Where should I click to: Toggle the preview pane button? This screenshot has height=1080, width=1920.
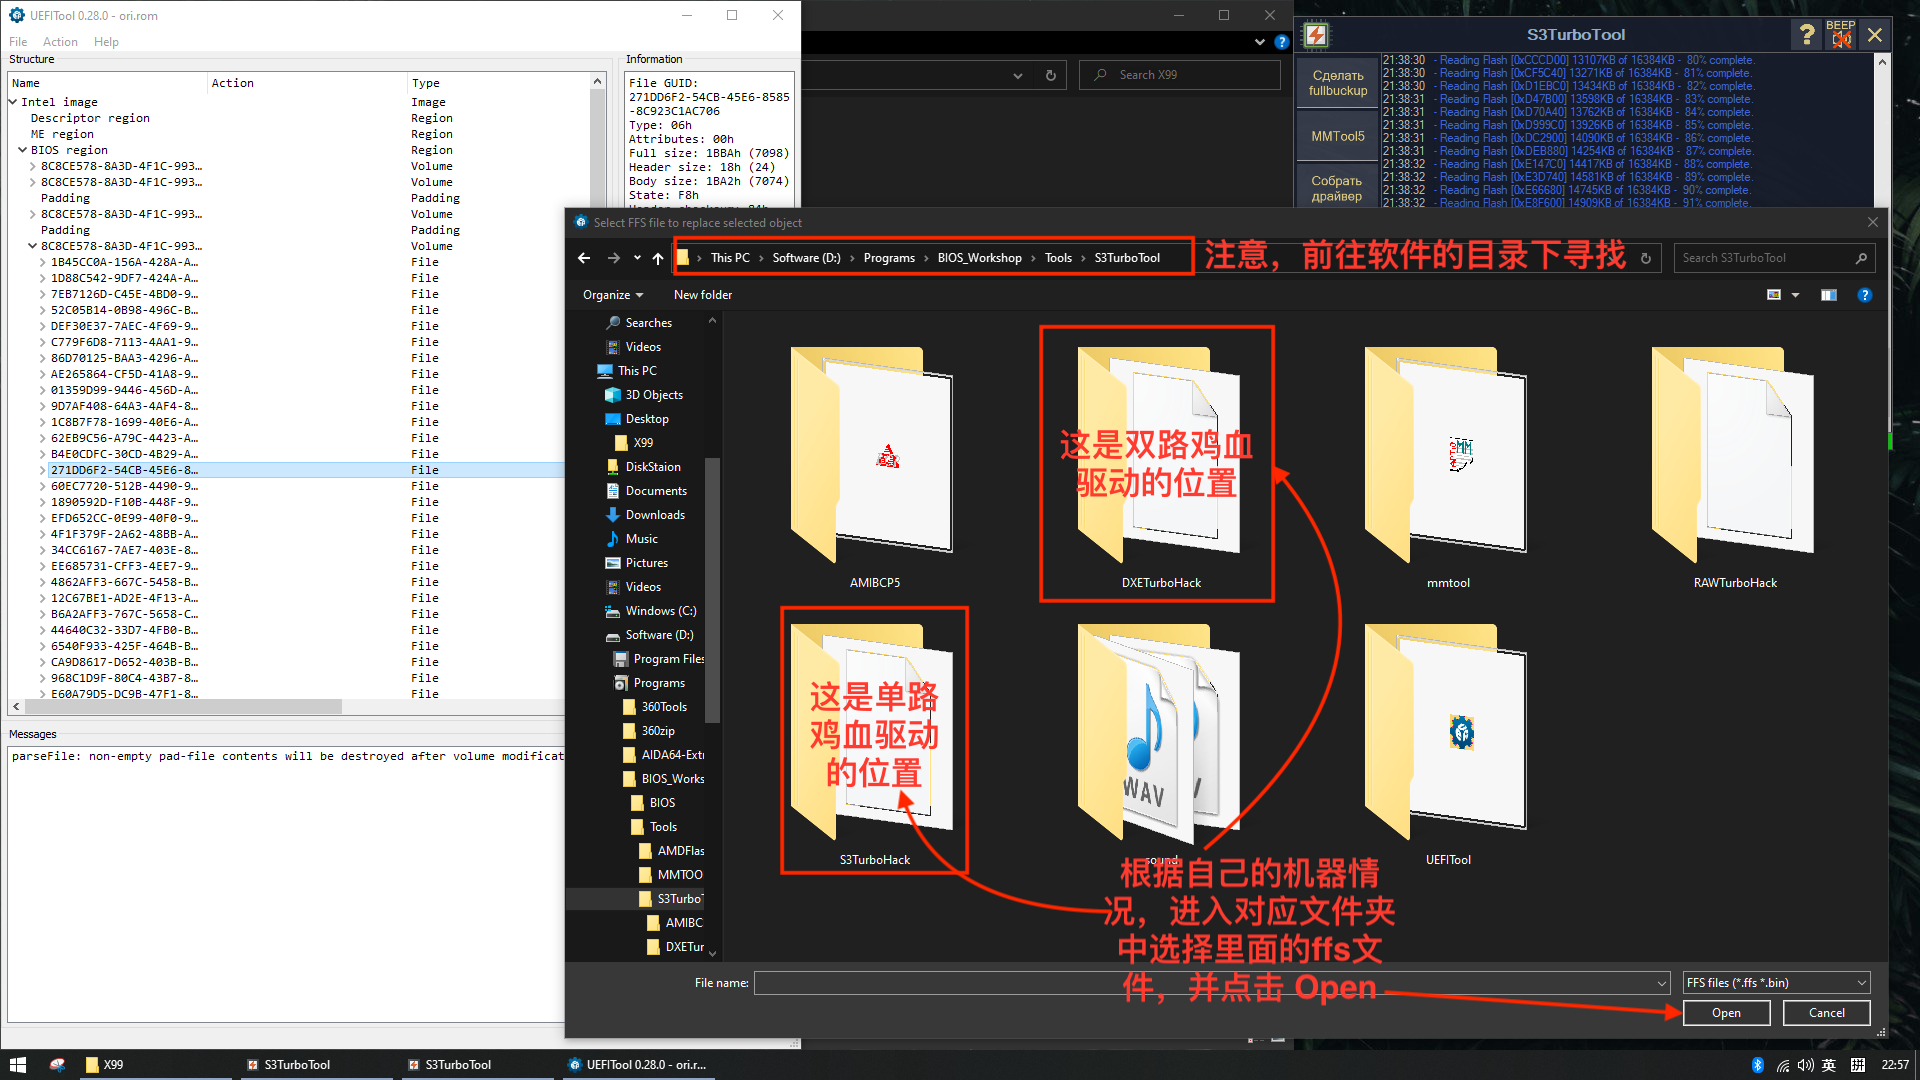click(x=1828, y=295)
